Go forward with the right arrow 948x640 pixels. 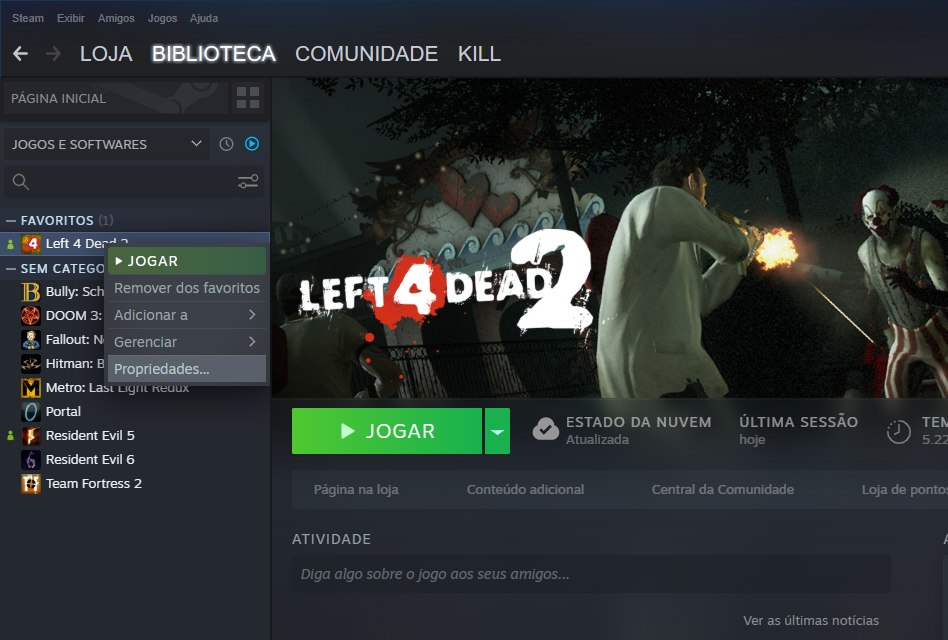click(53, 54)
